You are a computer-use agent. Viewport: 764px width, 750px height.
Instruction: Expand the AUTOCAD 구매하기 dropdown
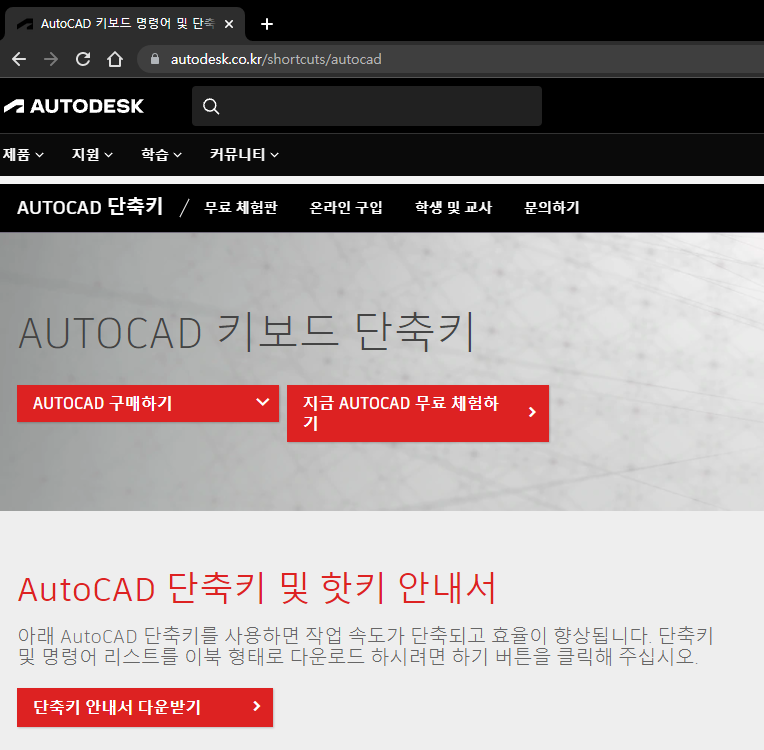(x=148, y=404)
